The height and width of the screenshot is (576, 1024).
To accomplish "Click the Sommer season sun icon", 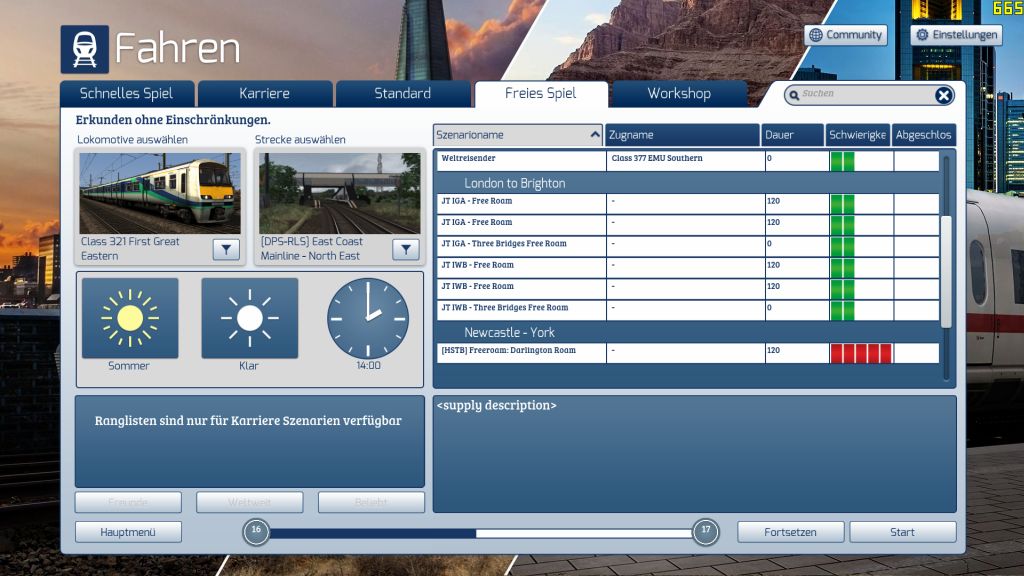I will click(130, 318).
